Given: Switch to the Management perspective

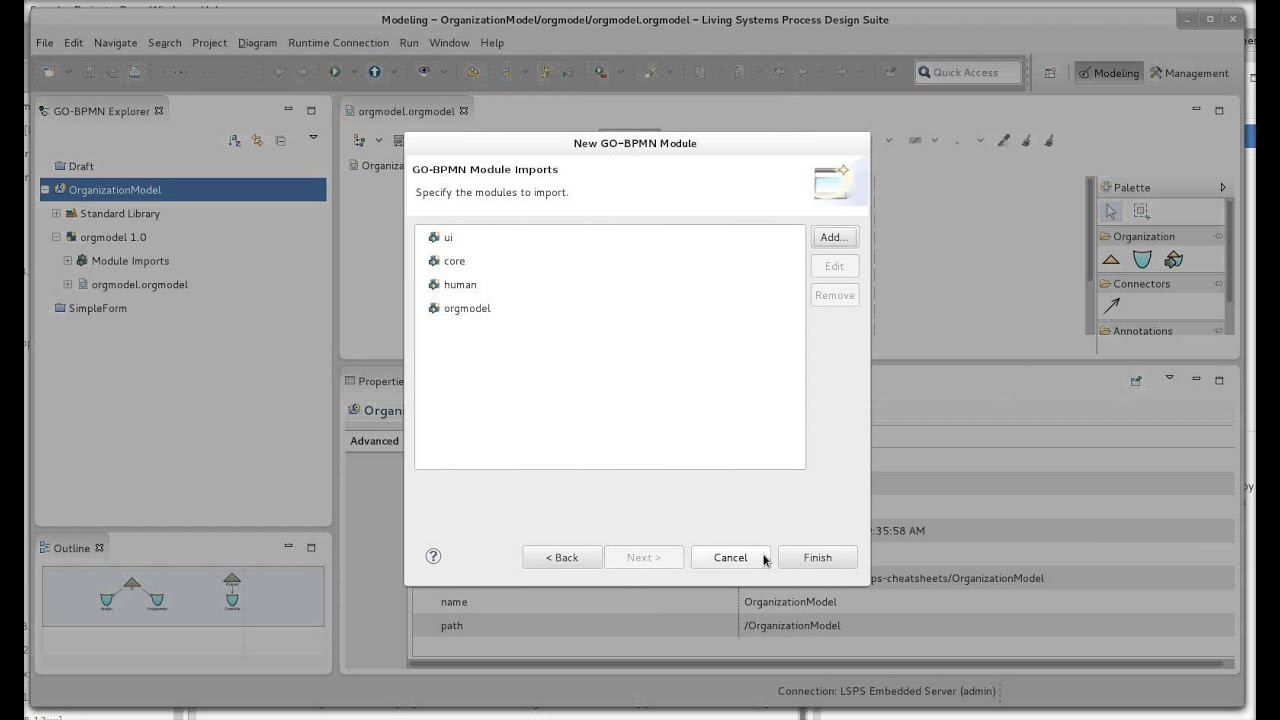Looking at the screenshot, I should (x=1189, y=73).
